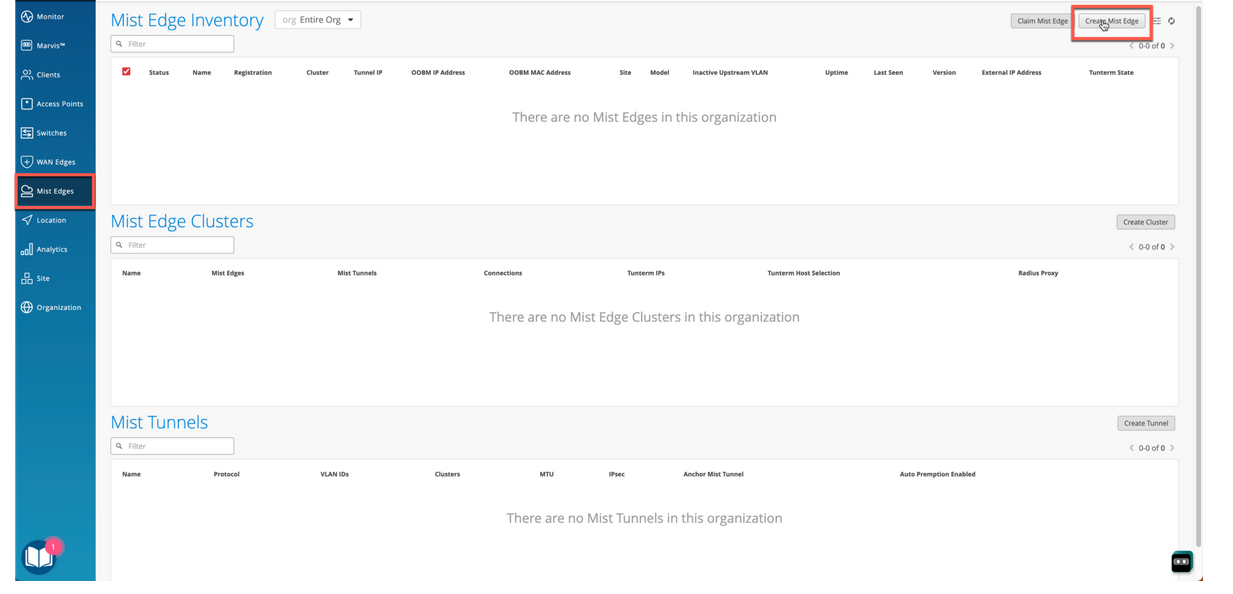The width and height of the screenshot is (1233, 594).
Task: Open the Location menu item
Action: (51, 220)
